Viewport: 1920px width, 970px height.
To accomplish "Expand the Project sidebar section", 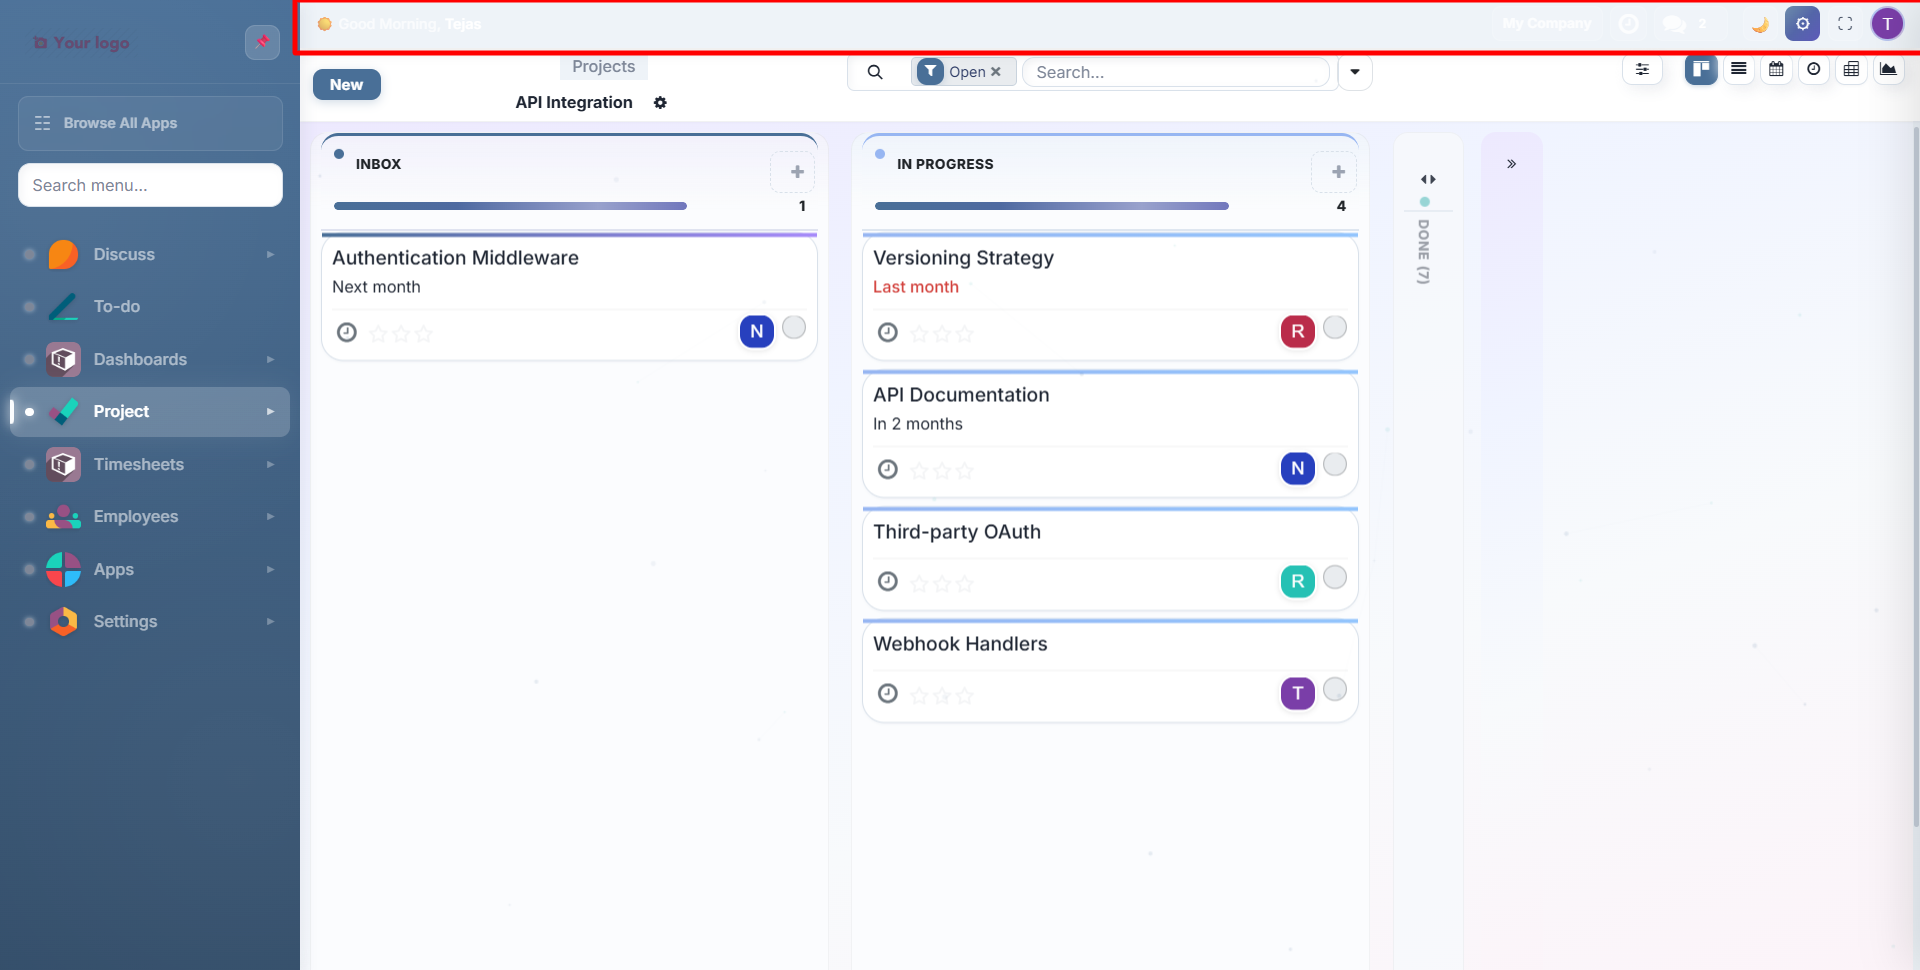I will [x=270, y=411].
